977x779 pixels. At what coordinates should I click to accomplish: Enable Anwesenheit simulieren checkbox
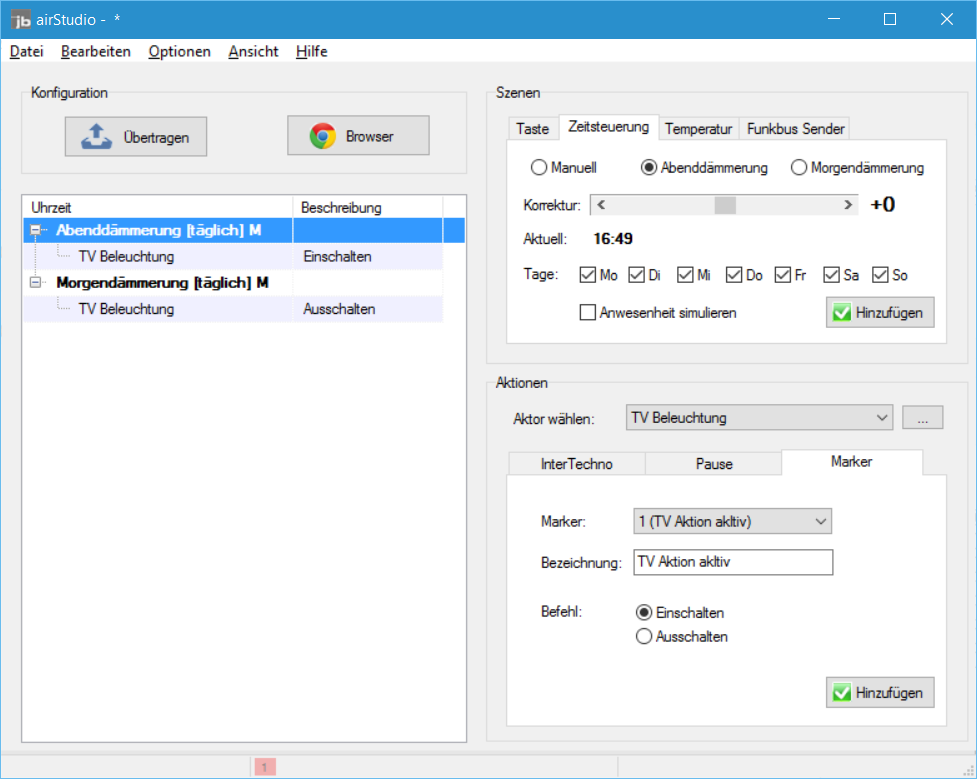[x=588, y=313]
